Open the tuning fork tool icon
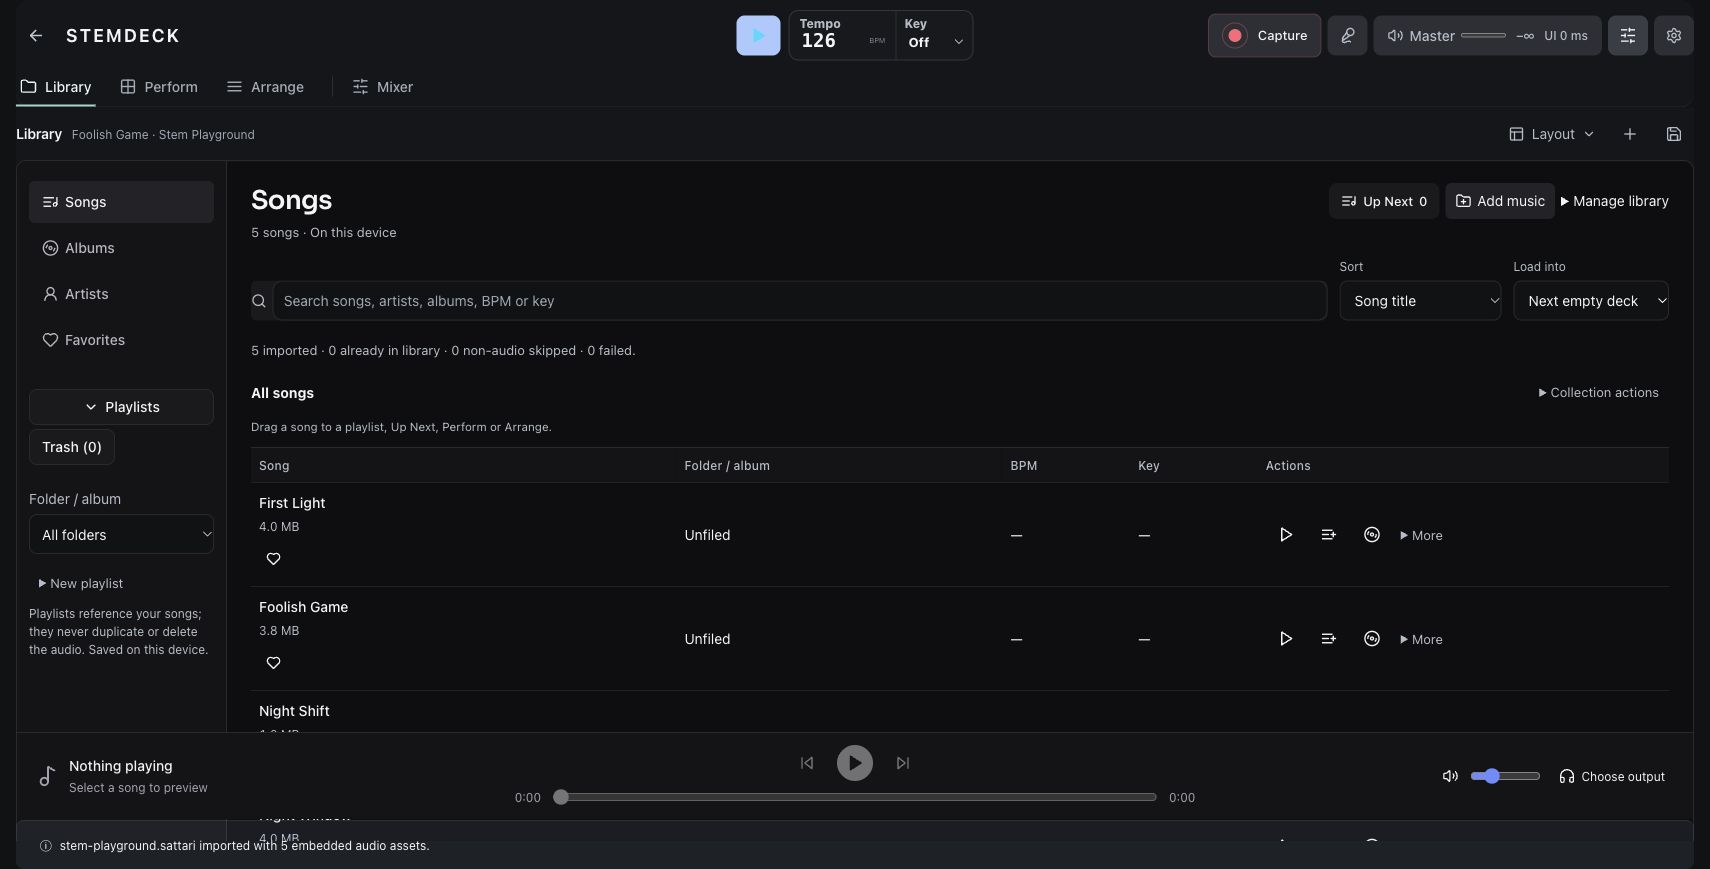This screenshot has height=869, width=1710. pyautogui.click(x=1347, y=36)
